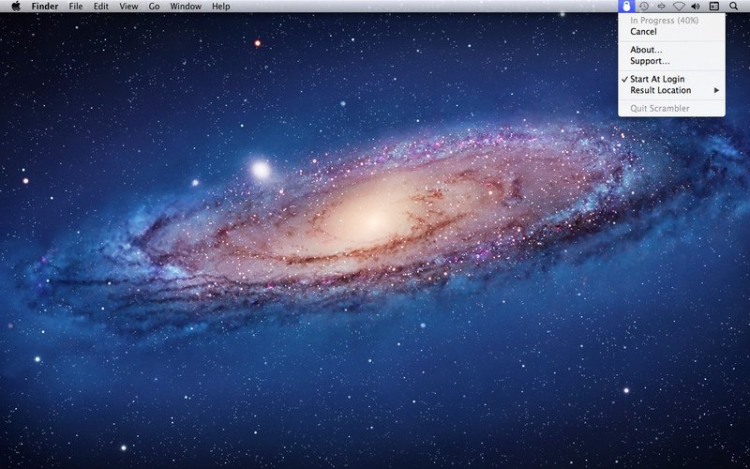The height and width of the screenshot is (469, 750).
Task: Toggle Start At Login checkmark
Action: coord(672,79)
